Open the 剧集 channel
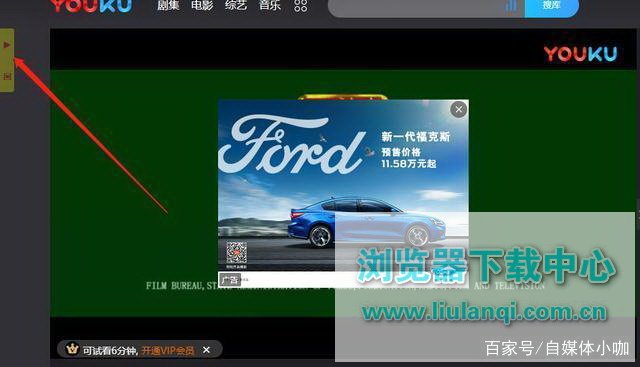This screenshot has width=640, height=367. pyautogui.click(x=168, y=5)
